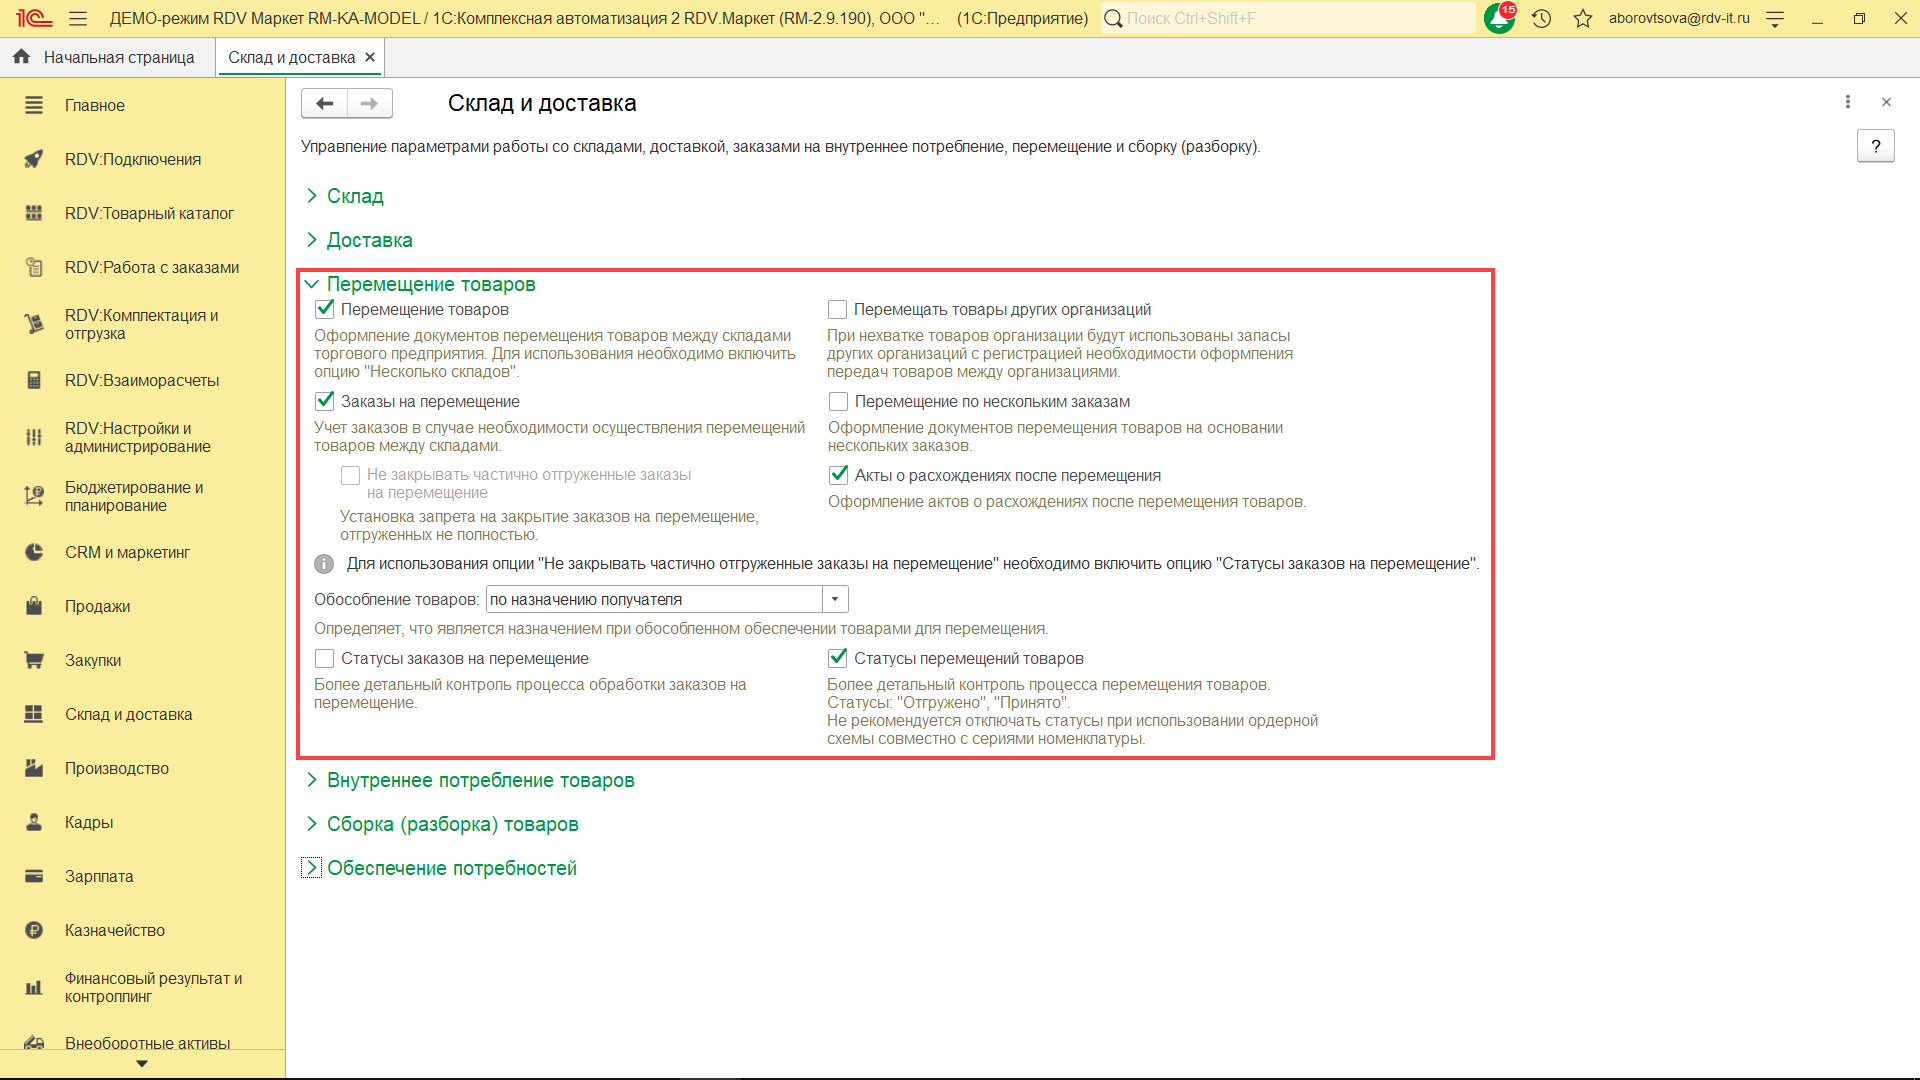Expand Сборка (разборка) товаров section
Image resolution: width=1920 pixels, height=1080 pixels.
(452, 824)
